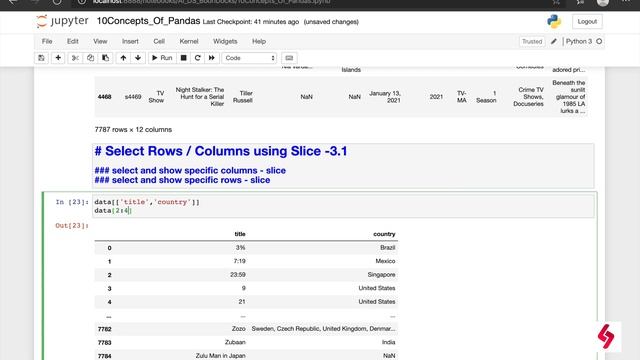Click the Python 3 kernel indicator

pyautogui.click(x=579, y=41)
